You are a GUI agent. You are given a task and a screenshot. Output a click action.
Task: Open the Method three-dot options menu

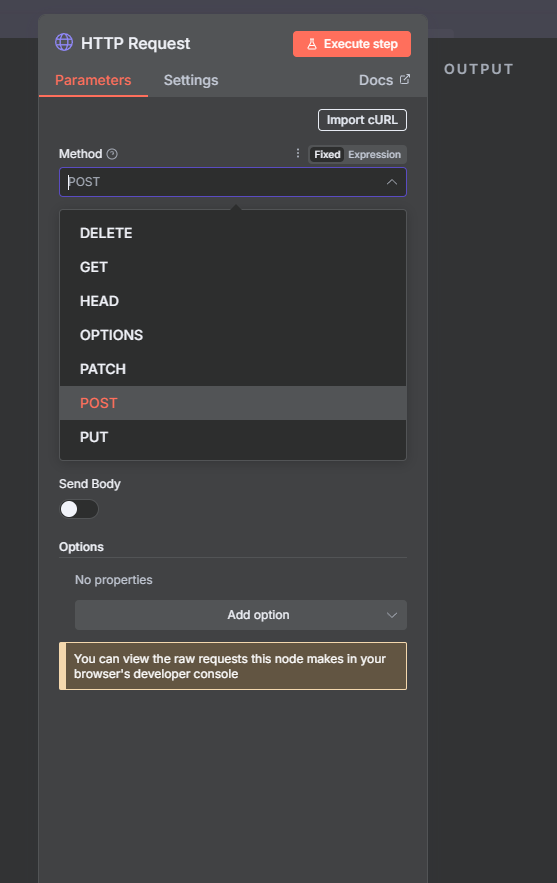point(298,153)
